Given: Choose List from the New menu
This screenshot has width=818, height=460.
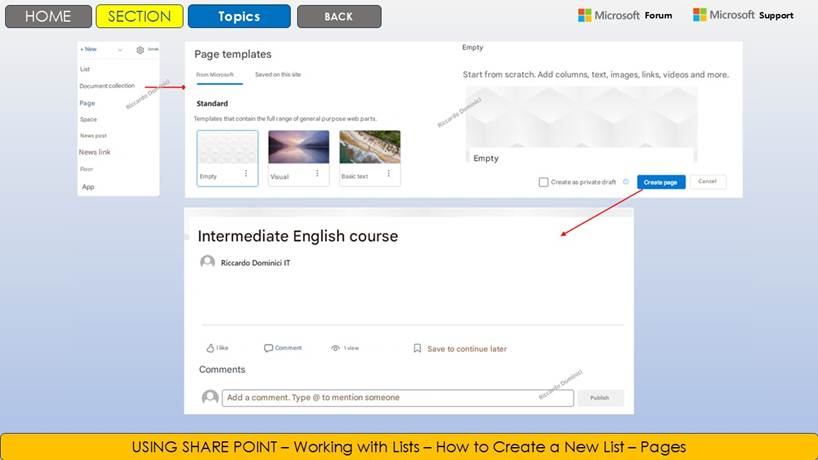Looking at the screenshot, I should pos(85,69).
